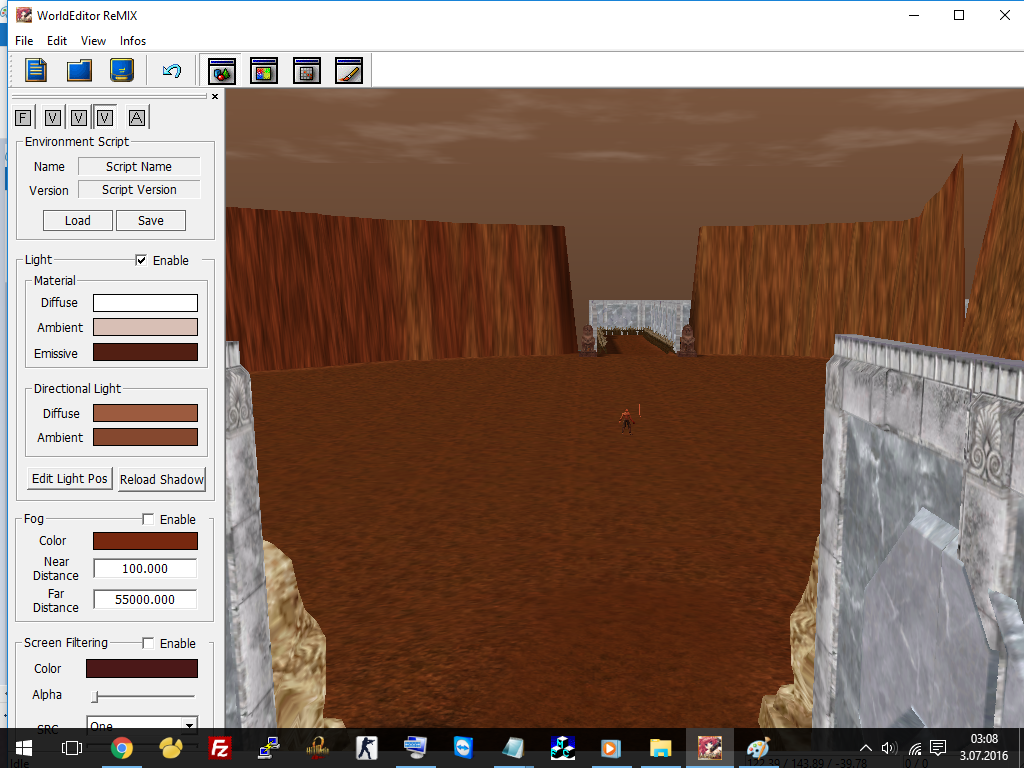Pick the Directional Light Ambient color
Image resolution: width=1024 pixels, height=768 pixels.
(145, 437)
